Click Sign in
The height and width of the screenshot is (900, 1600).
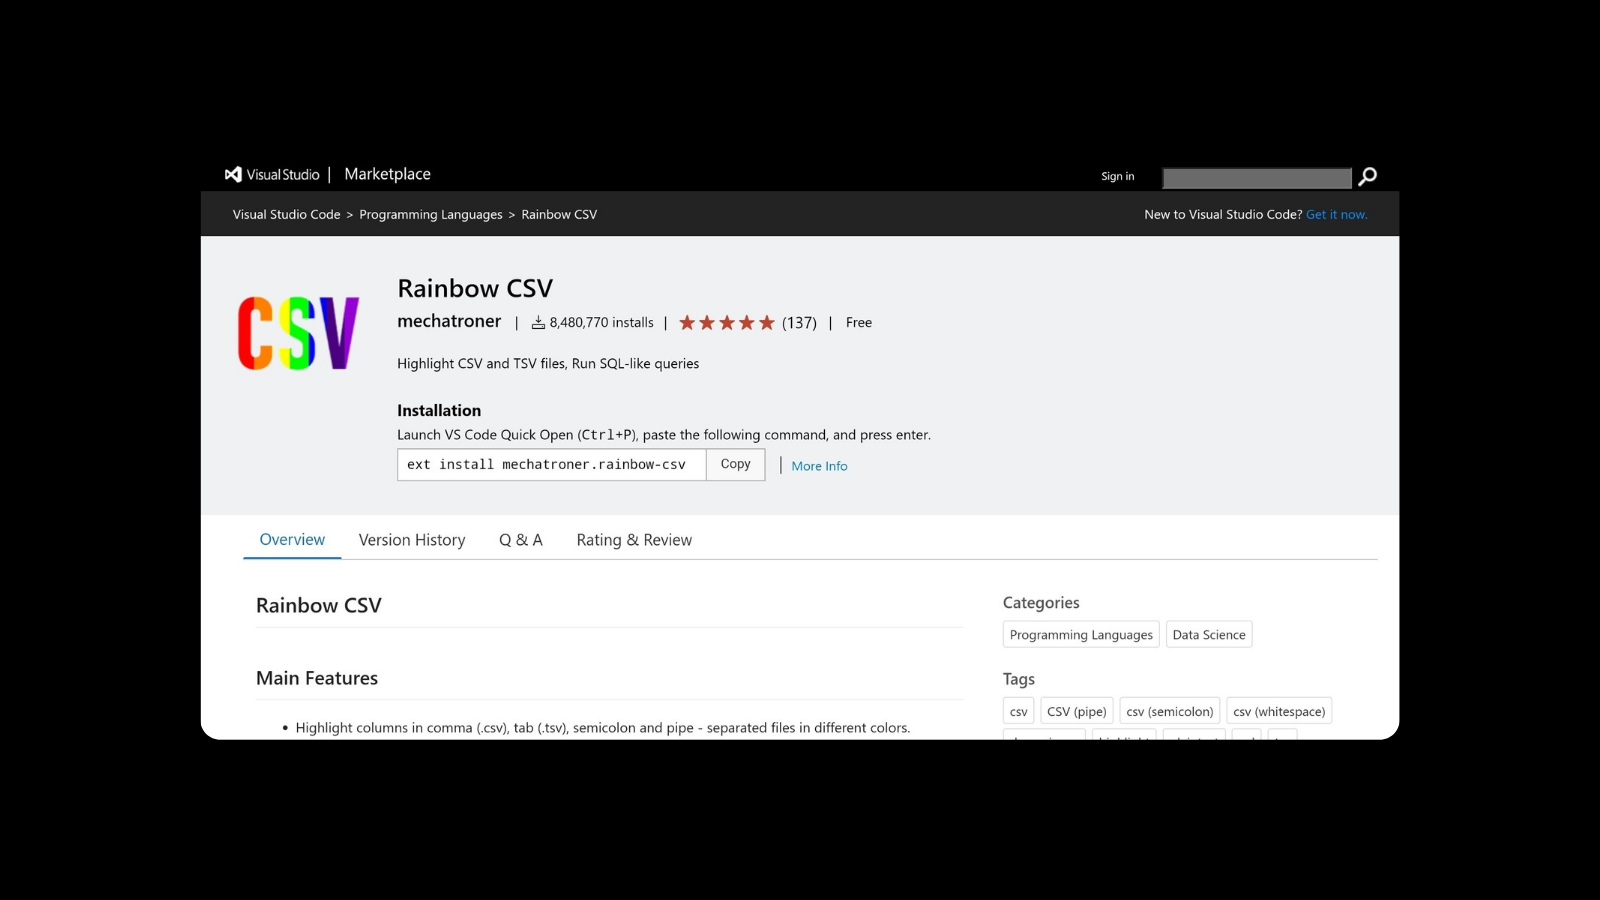1118,176
